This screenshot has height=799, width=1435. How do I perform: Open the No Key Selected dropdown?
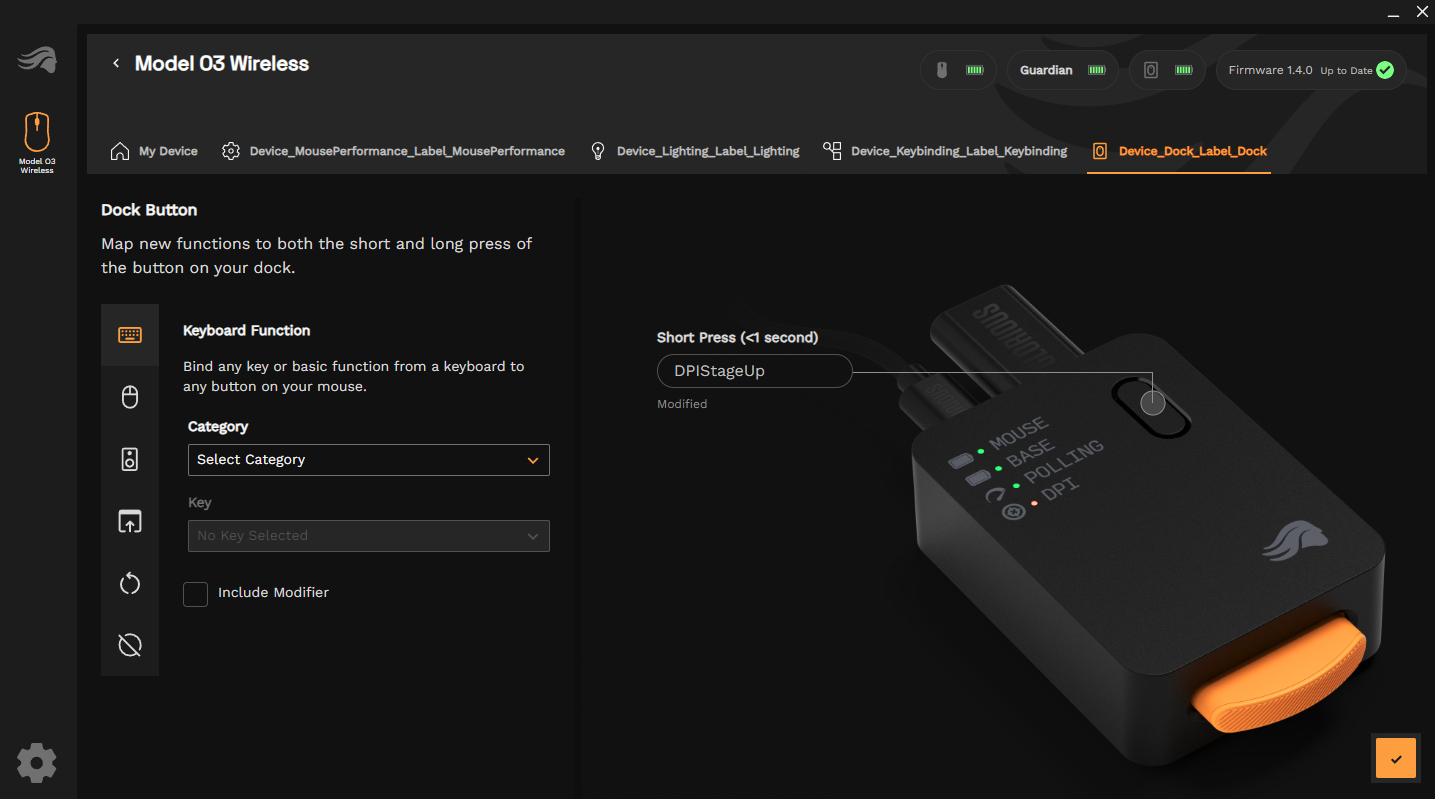click(x=368, y=536)
